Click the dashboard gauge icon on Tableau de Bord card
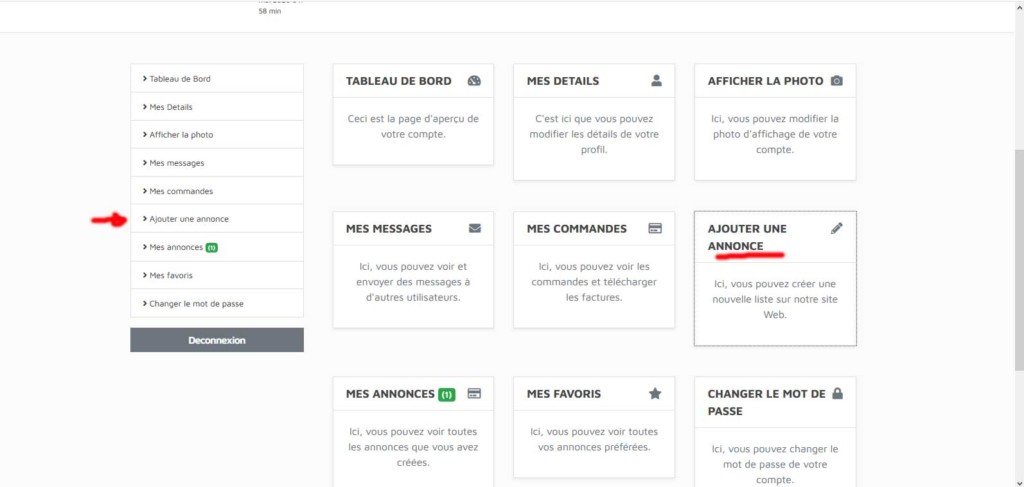This screenshot has height=487, width=1024. click(x=474, y=81)
